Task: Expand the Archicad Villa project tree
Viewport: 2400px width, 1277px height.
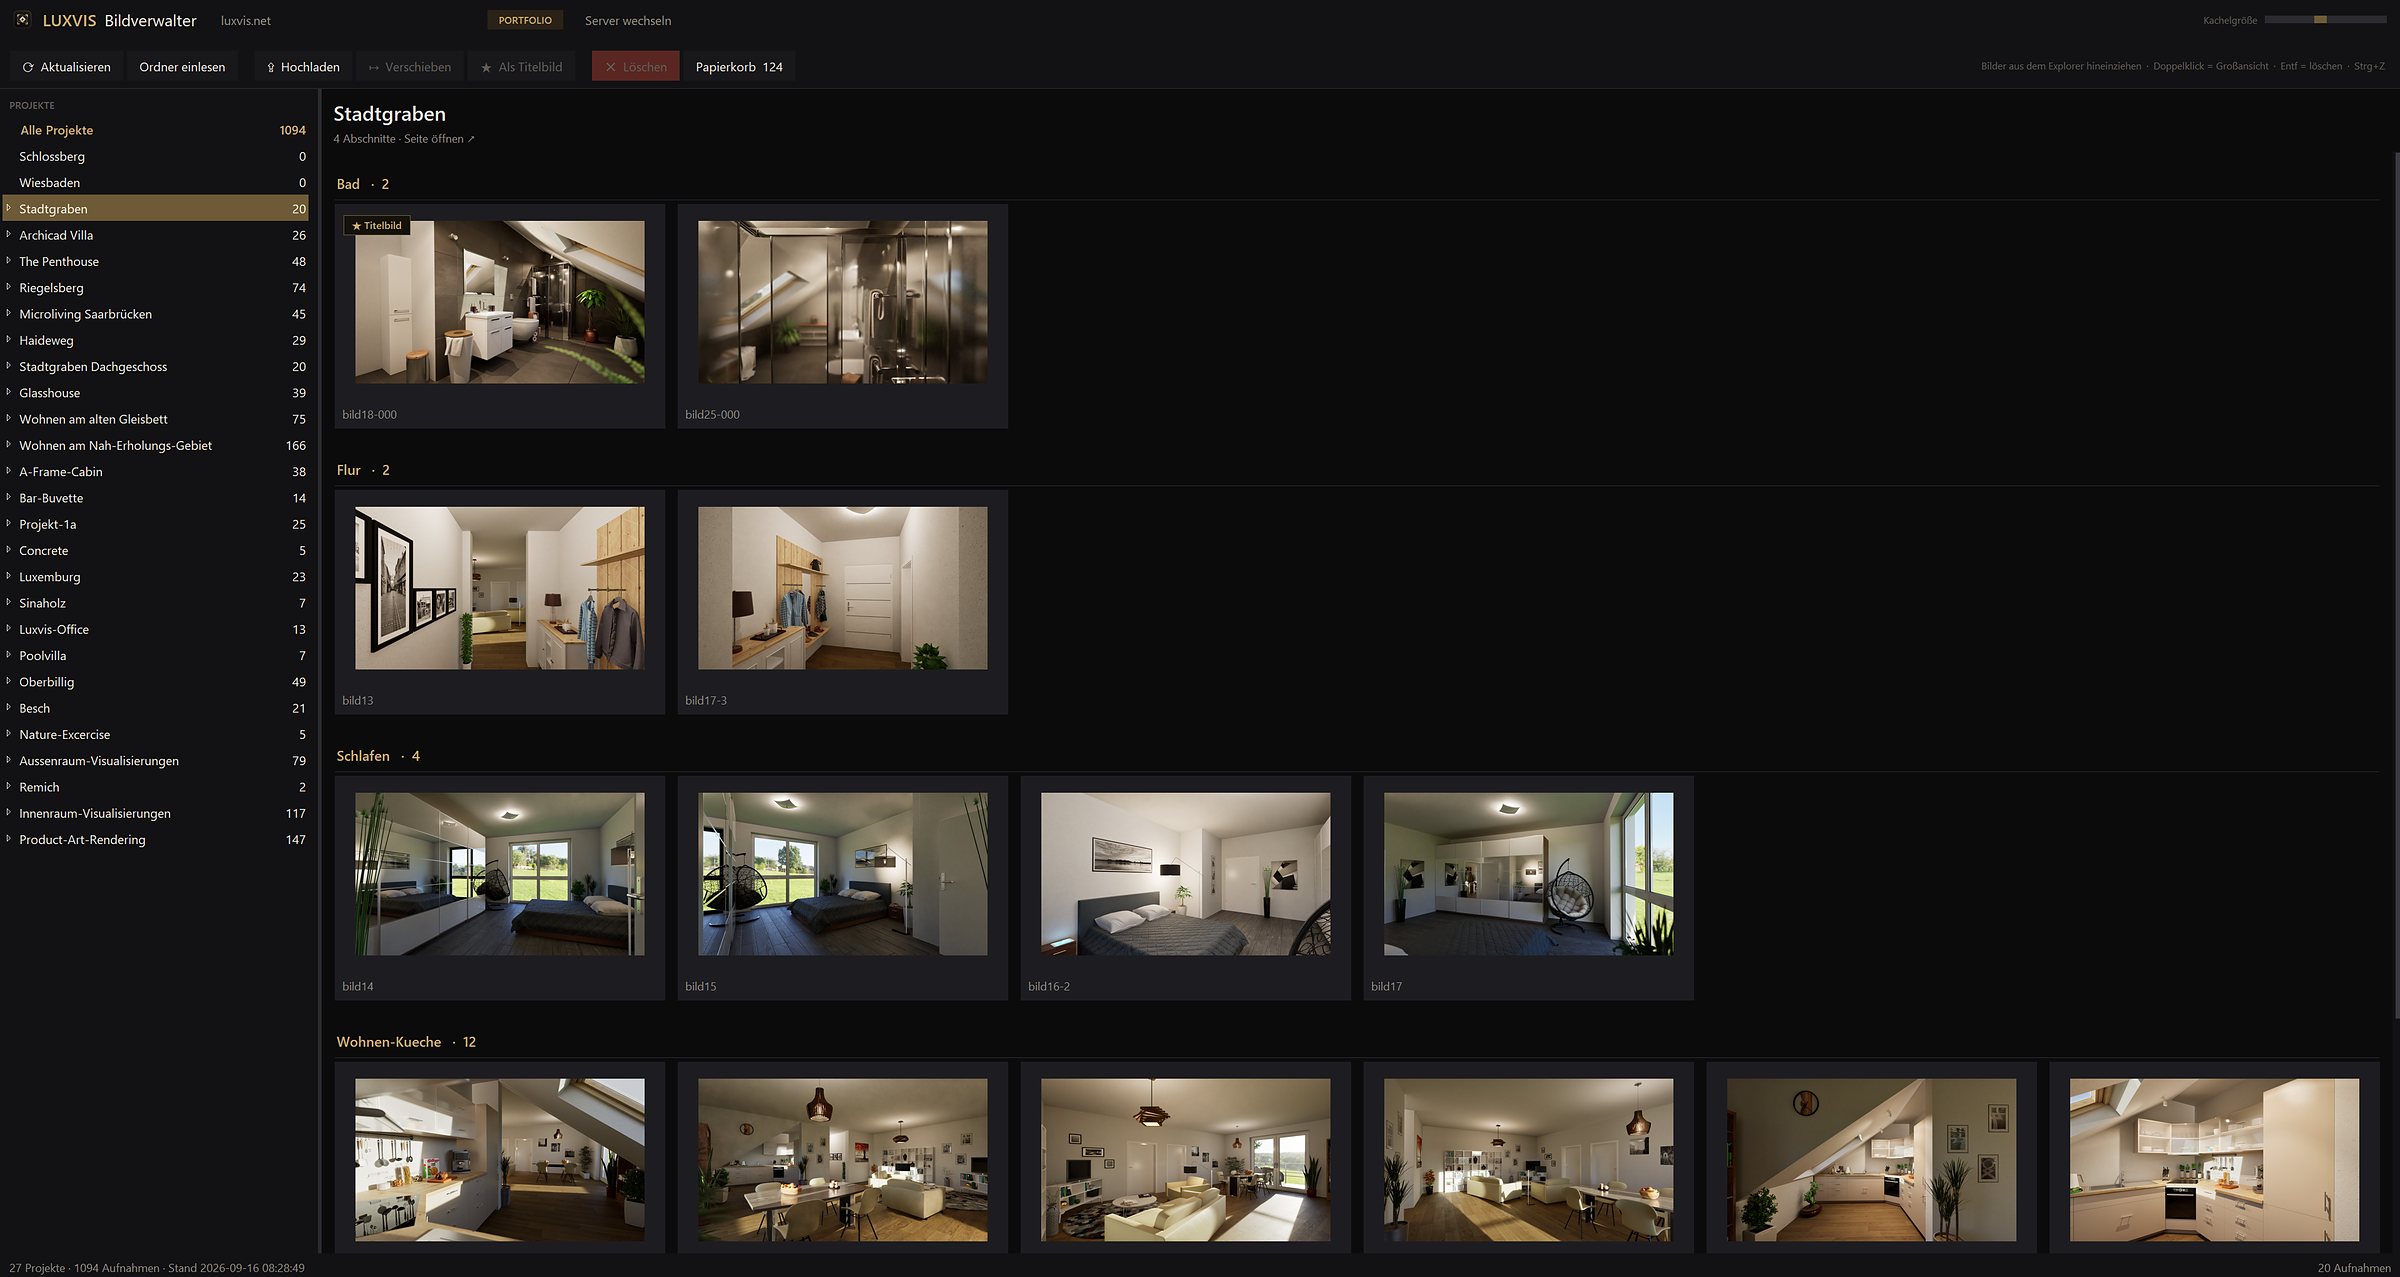Action: (x=8, y=235)
